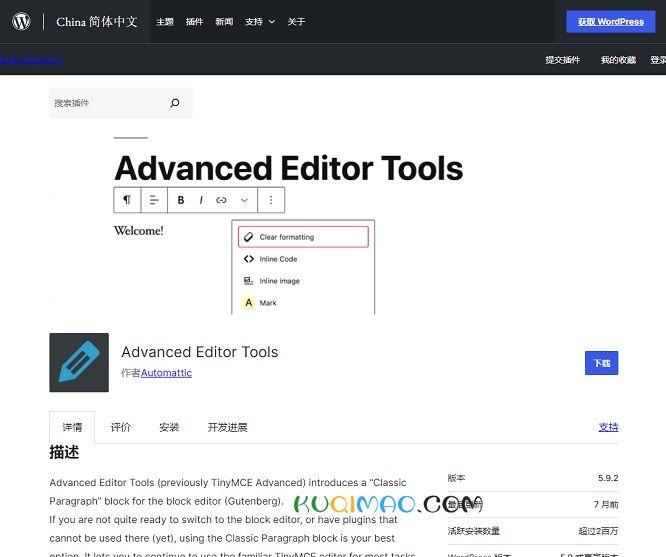Open the China 简体中文 site link

[x=97, y=22]
